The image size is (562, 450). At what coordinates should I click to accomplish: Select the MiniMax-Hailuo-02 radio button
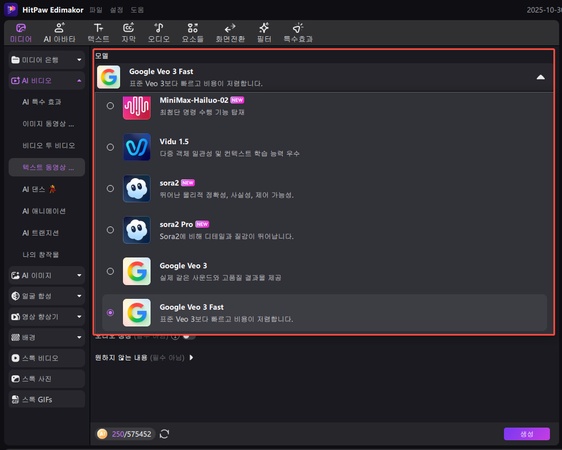pyautogui.click(x=110, y=106)
